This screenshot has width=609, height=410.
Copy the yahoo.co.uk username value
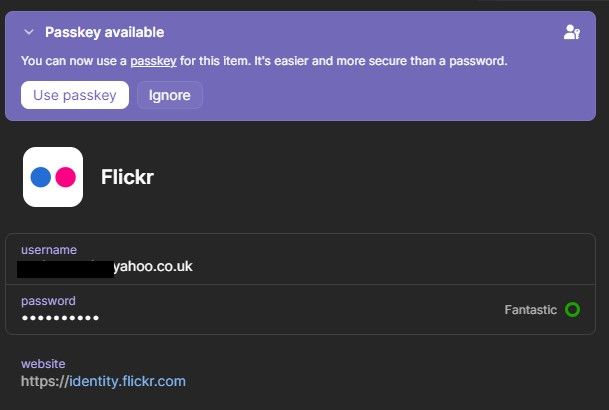click(x=153, y=267)
